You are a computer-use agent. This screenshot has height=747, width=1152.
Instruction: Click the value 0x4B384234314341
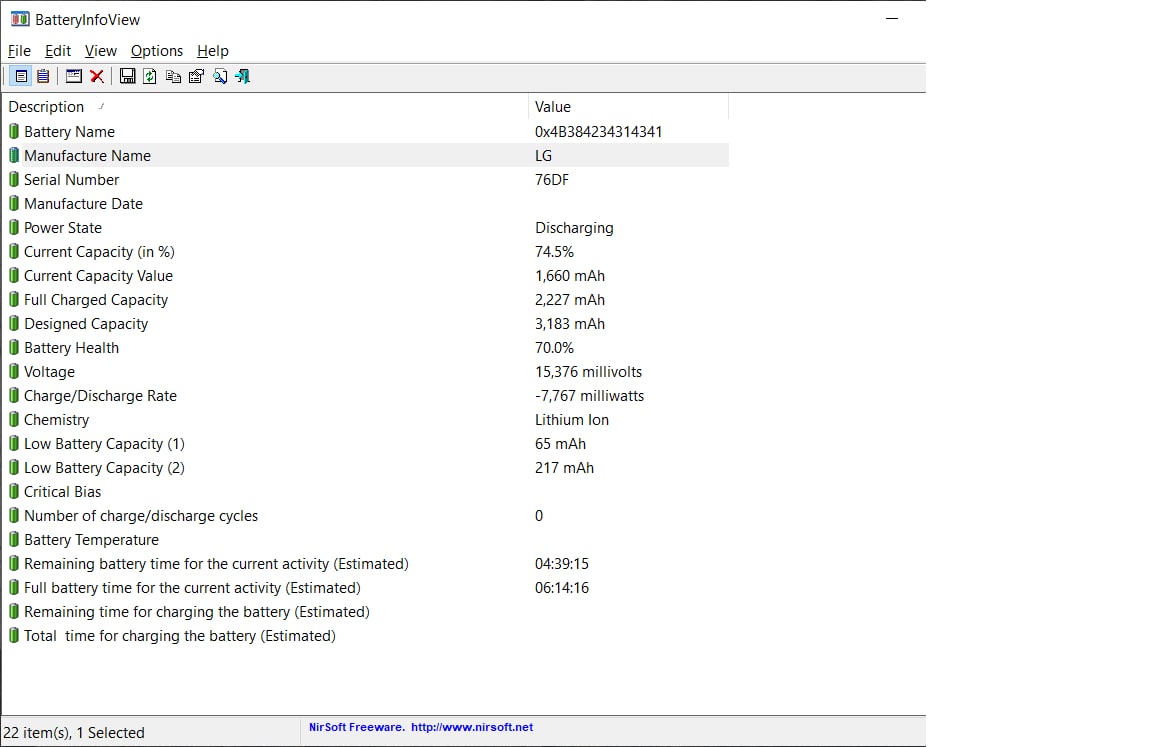tap(599, 131)
